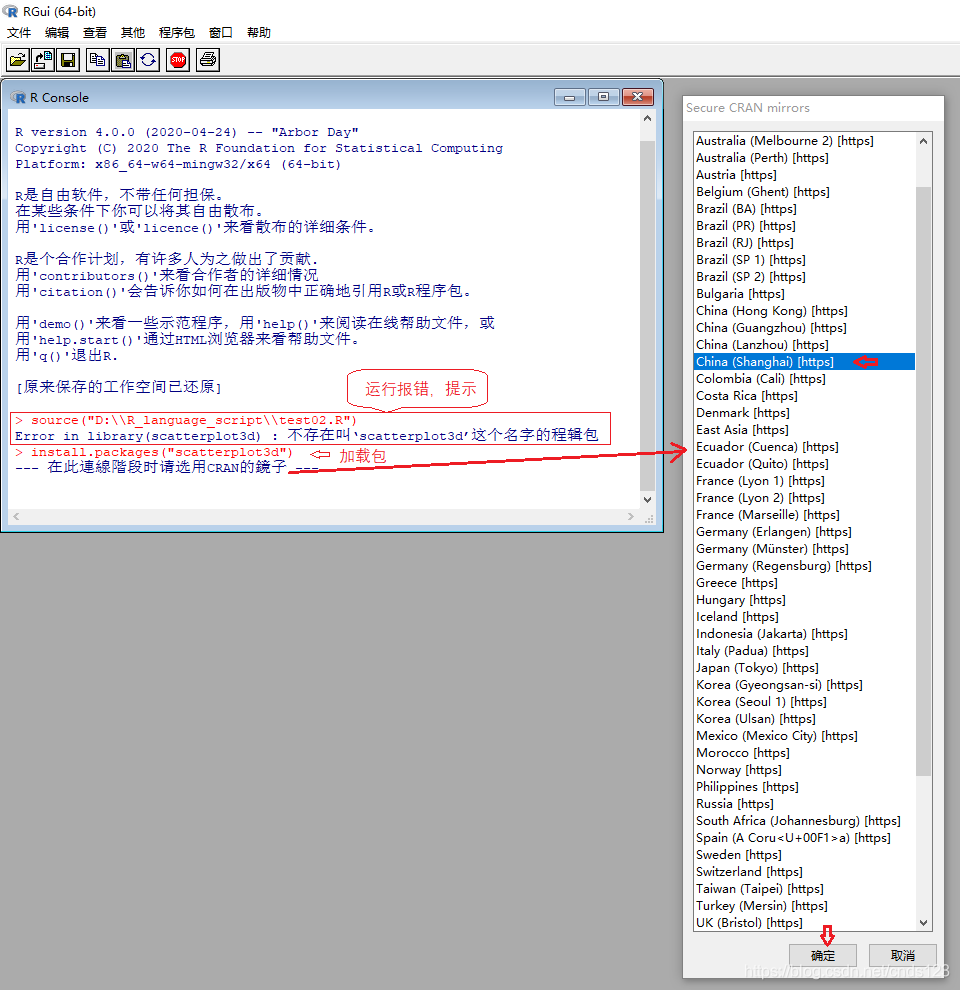Click up arrow of CRAN mirrors list scrollbar
This screenshot has width=960, height=990.
(923, 141)
